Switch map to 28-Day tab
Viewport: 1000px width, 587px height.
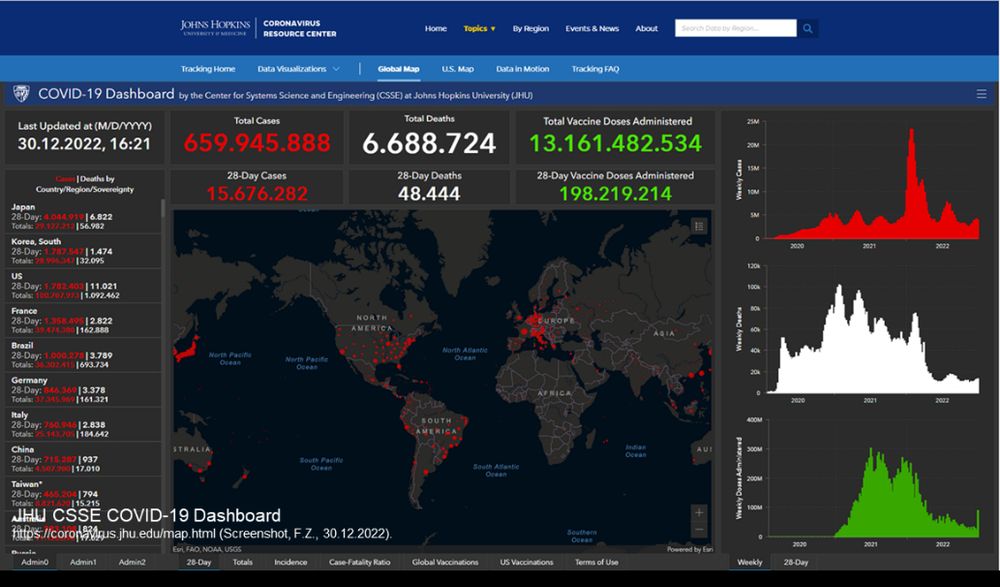coord(198,562)
